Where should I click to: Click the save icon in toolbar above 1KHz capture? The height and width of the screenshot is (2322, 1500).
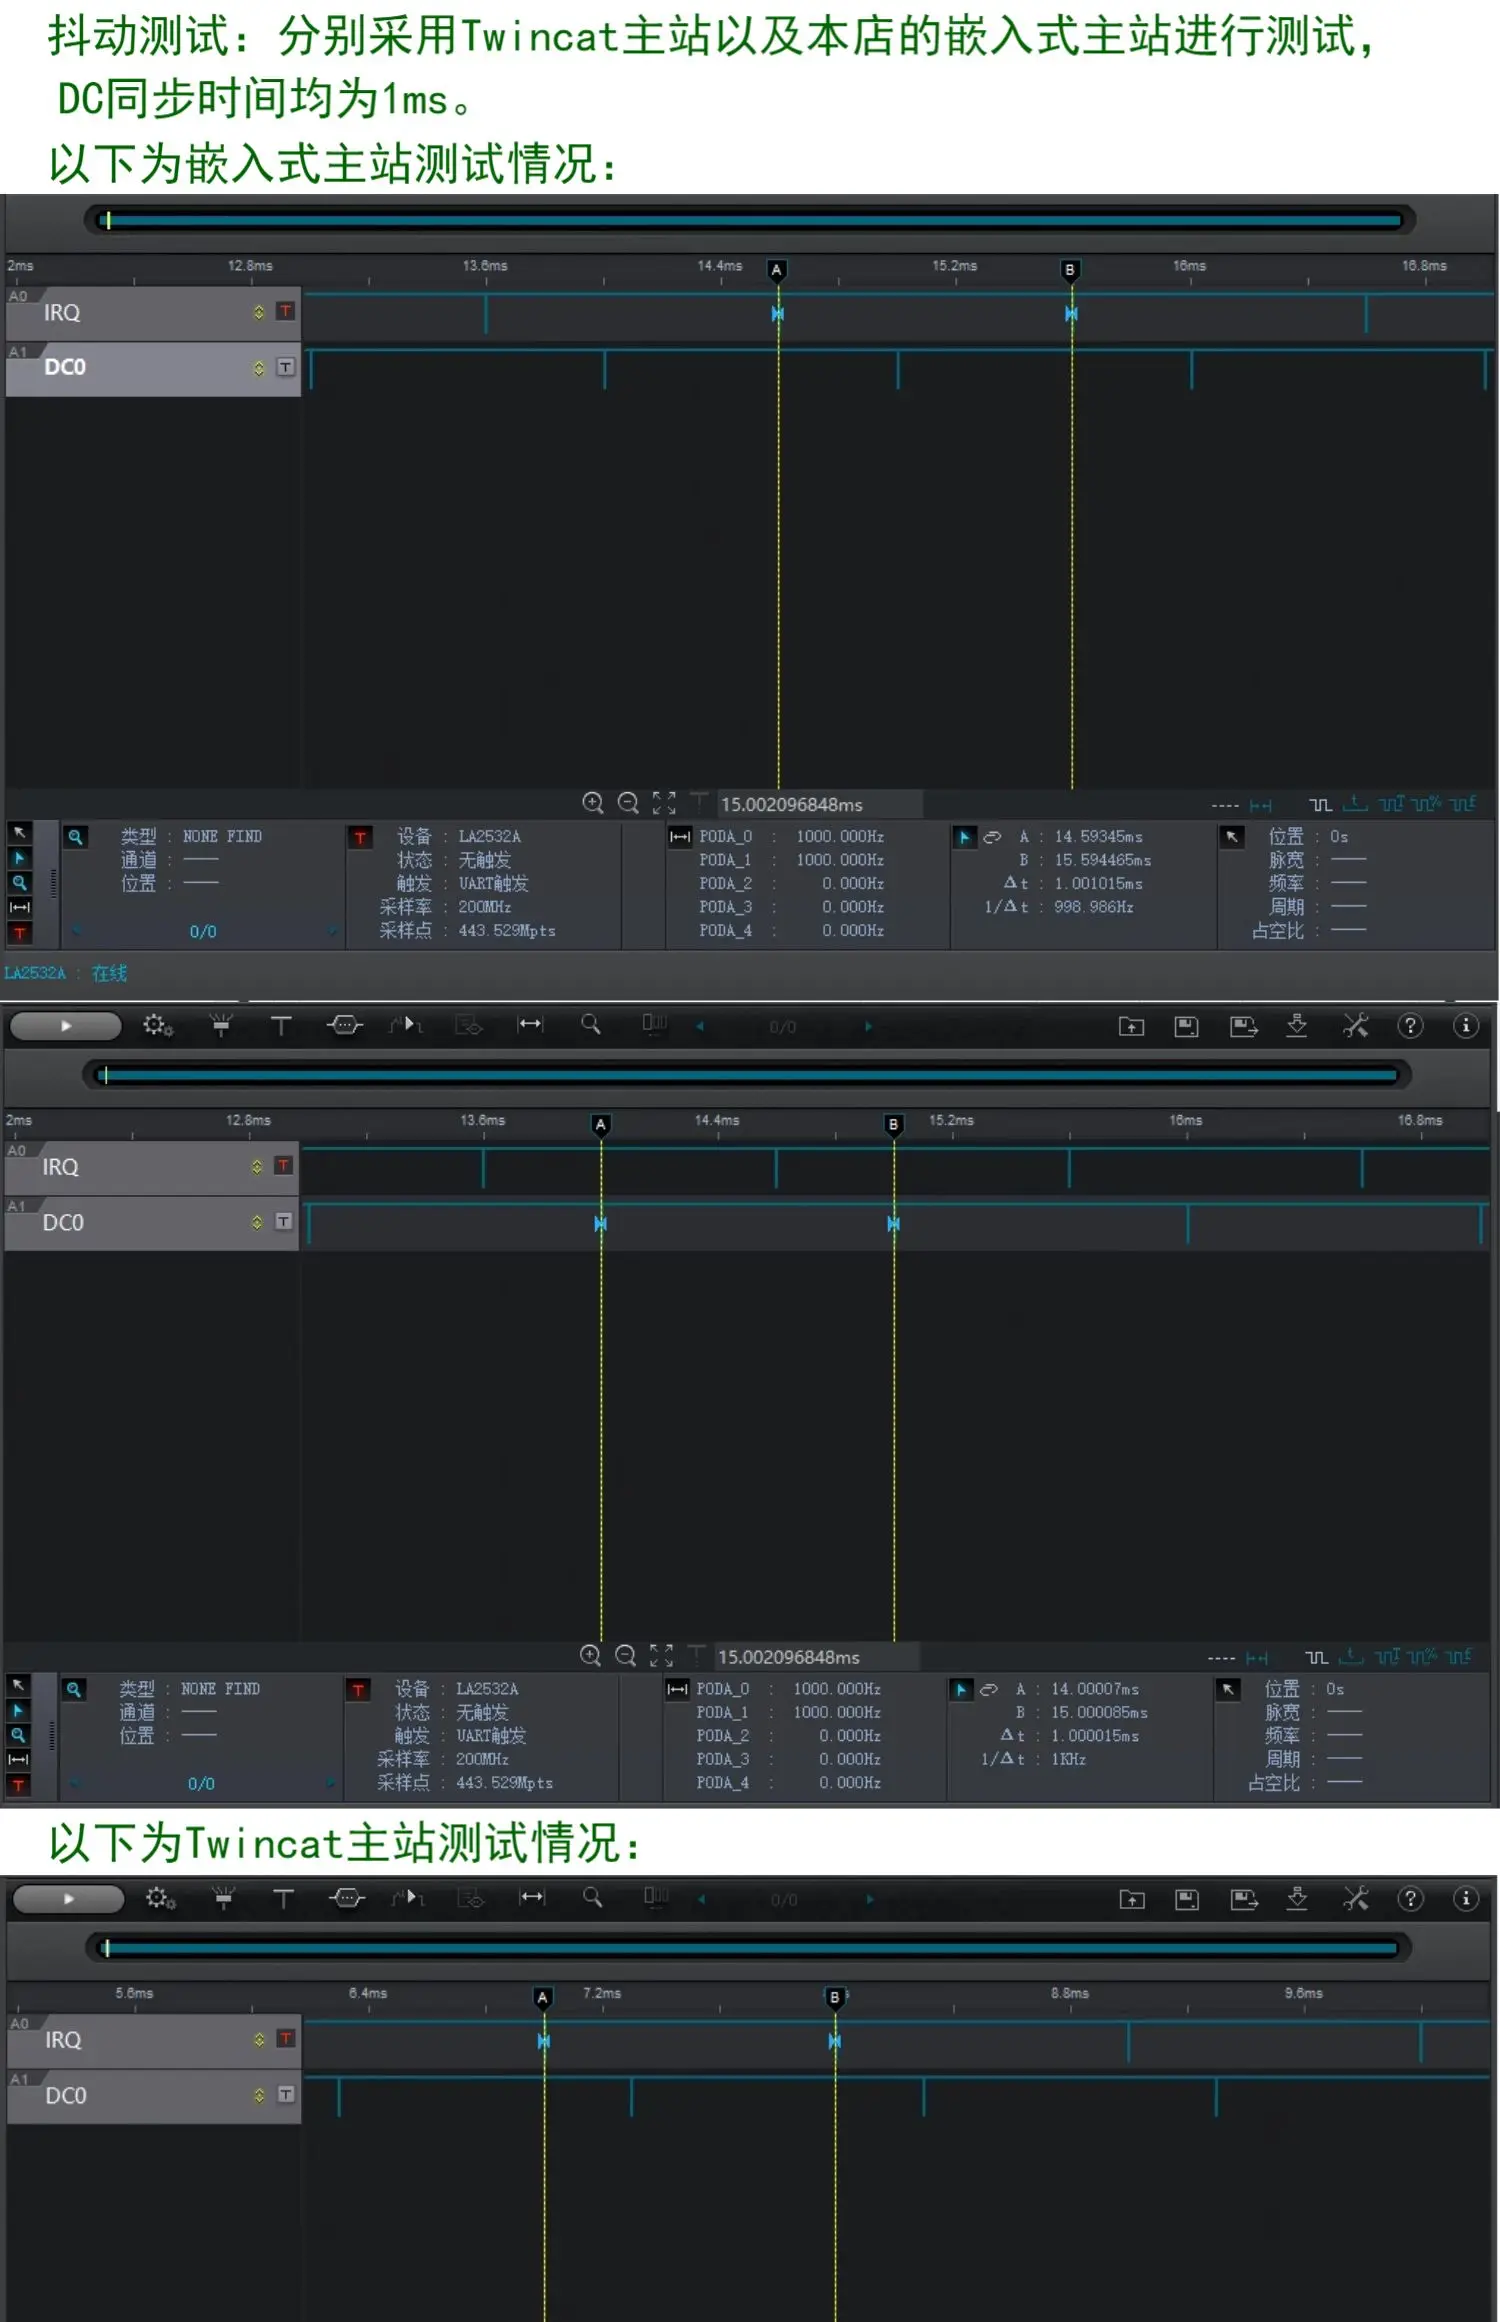[x=1186, y=1026]
